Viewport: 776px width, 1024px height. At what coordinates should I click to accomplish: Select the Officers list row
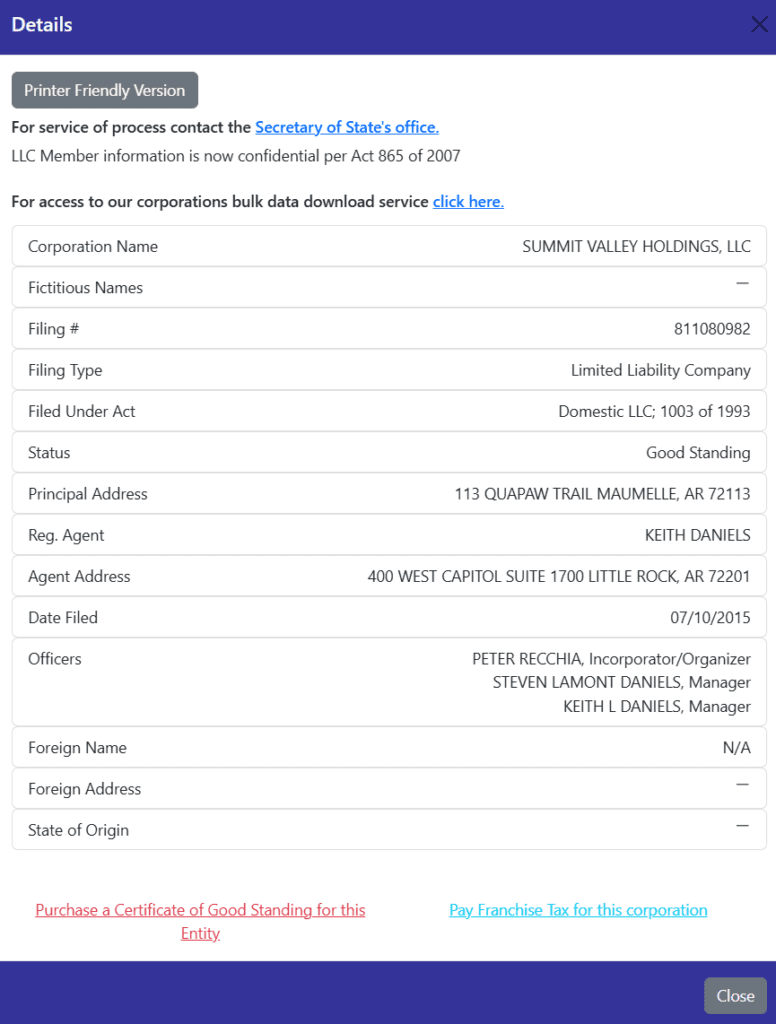[388, 681]
